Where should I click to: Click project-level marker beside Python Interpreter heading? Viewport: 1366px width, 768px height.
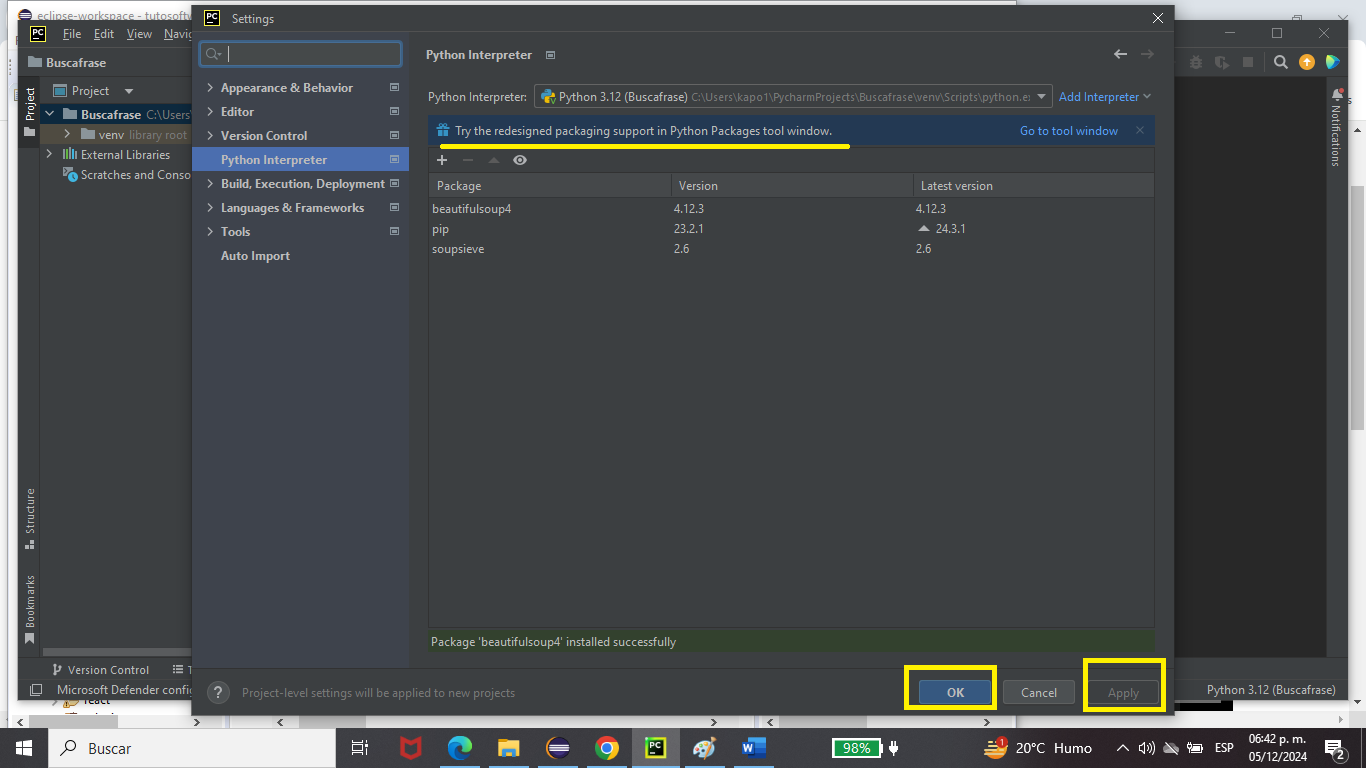[550, 55]
